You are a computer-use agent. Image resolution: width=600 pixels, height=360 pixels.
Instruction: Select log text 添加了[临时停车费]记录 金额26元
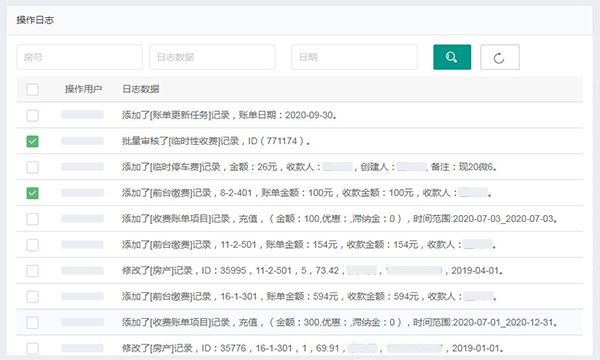click(x=310, y=167)
